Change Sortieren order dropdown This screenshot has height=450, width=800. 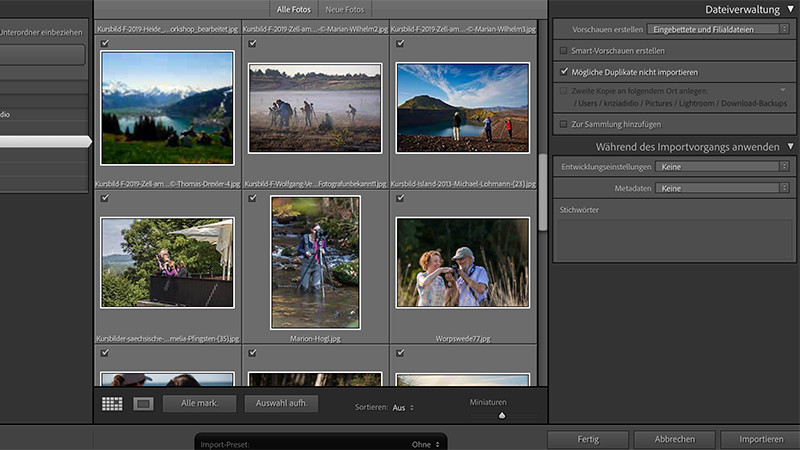(403, 408)
